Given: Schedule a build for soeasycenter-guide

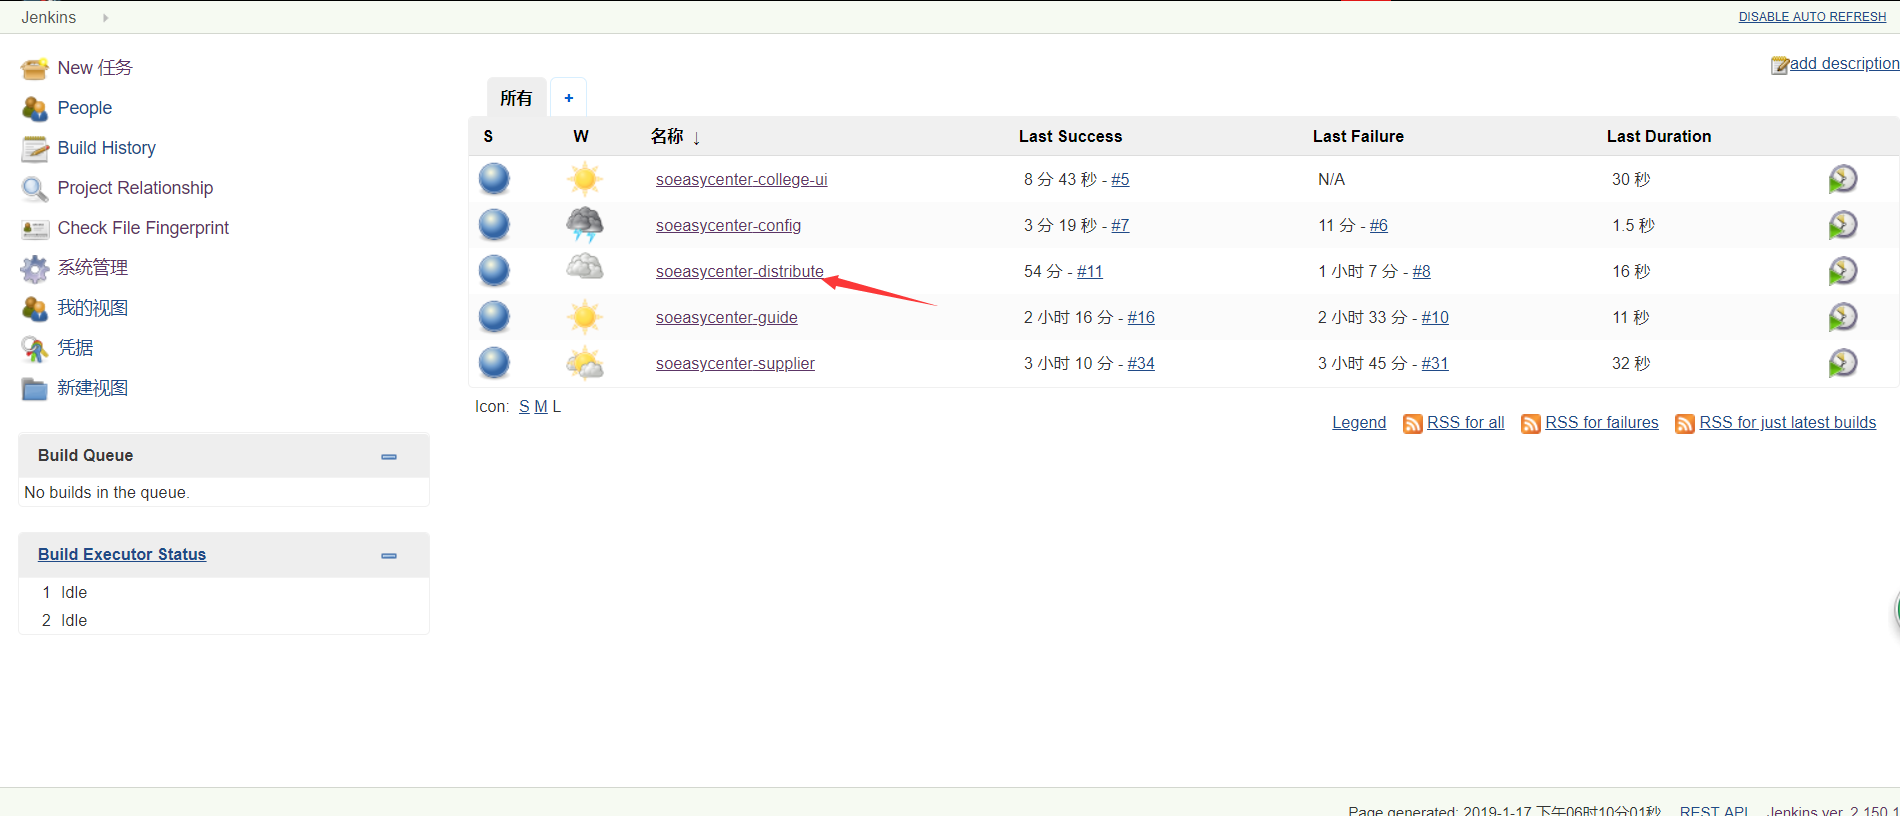Looking at the screenshot, I should pos(1842,317).
